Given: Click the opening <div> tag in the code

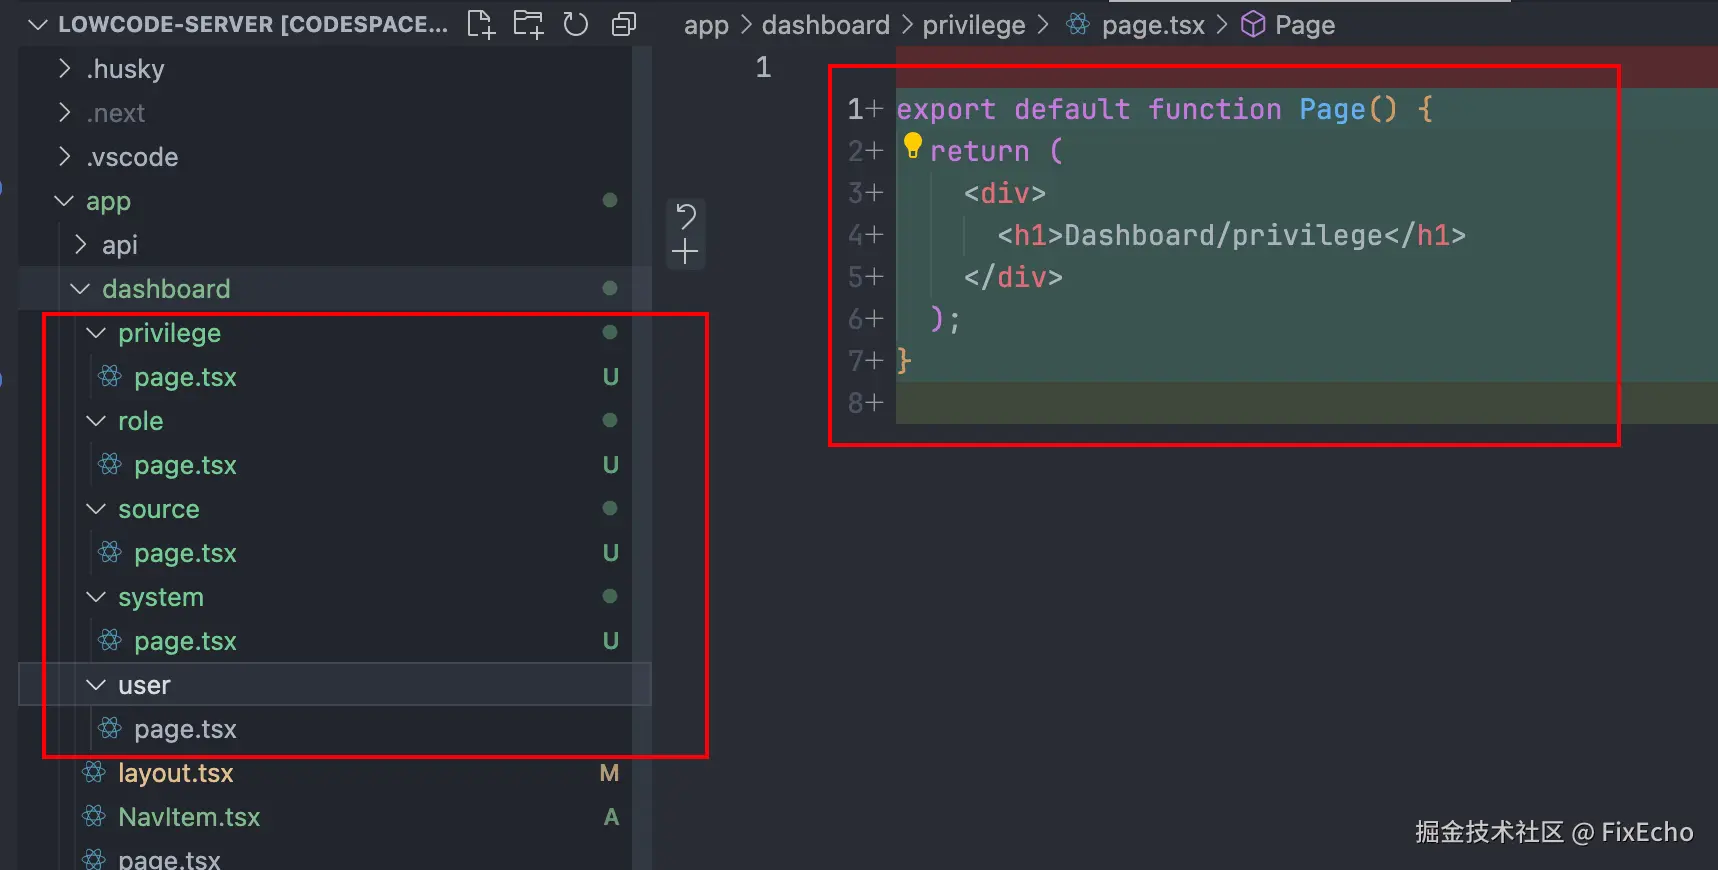Looking at the screenshot, I should pyautogui.click(x=1005, y=193).
